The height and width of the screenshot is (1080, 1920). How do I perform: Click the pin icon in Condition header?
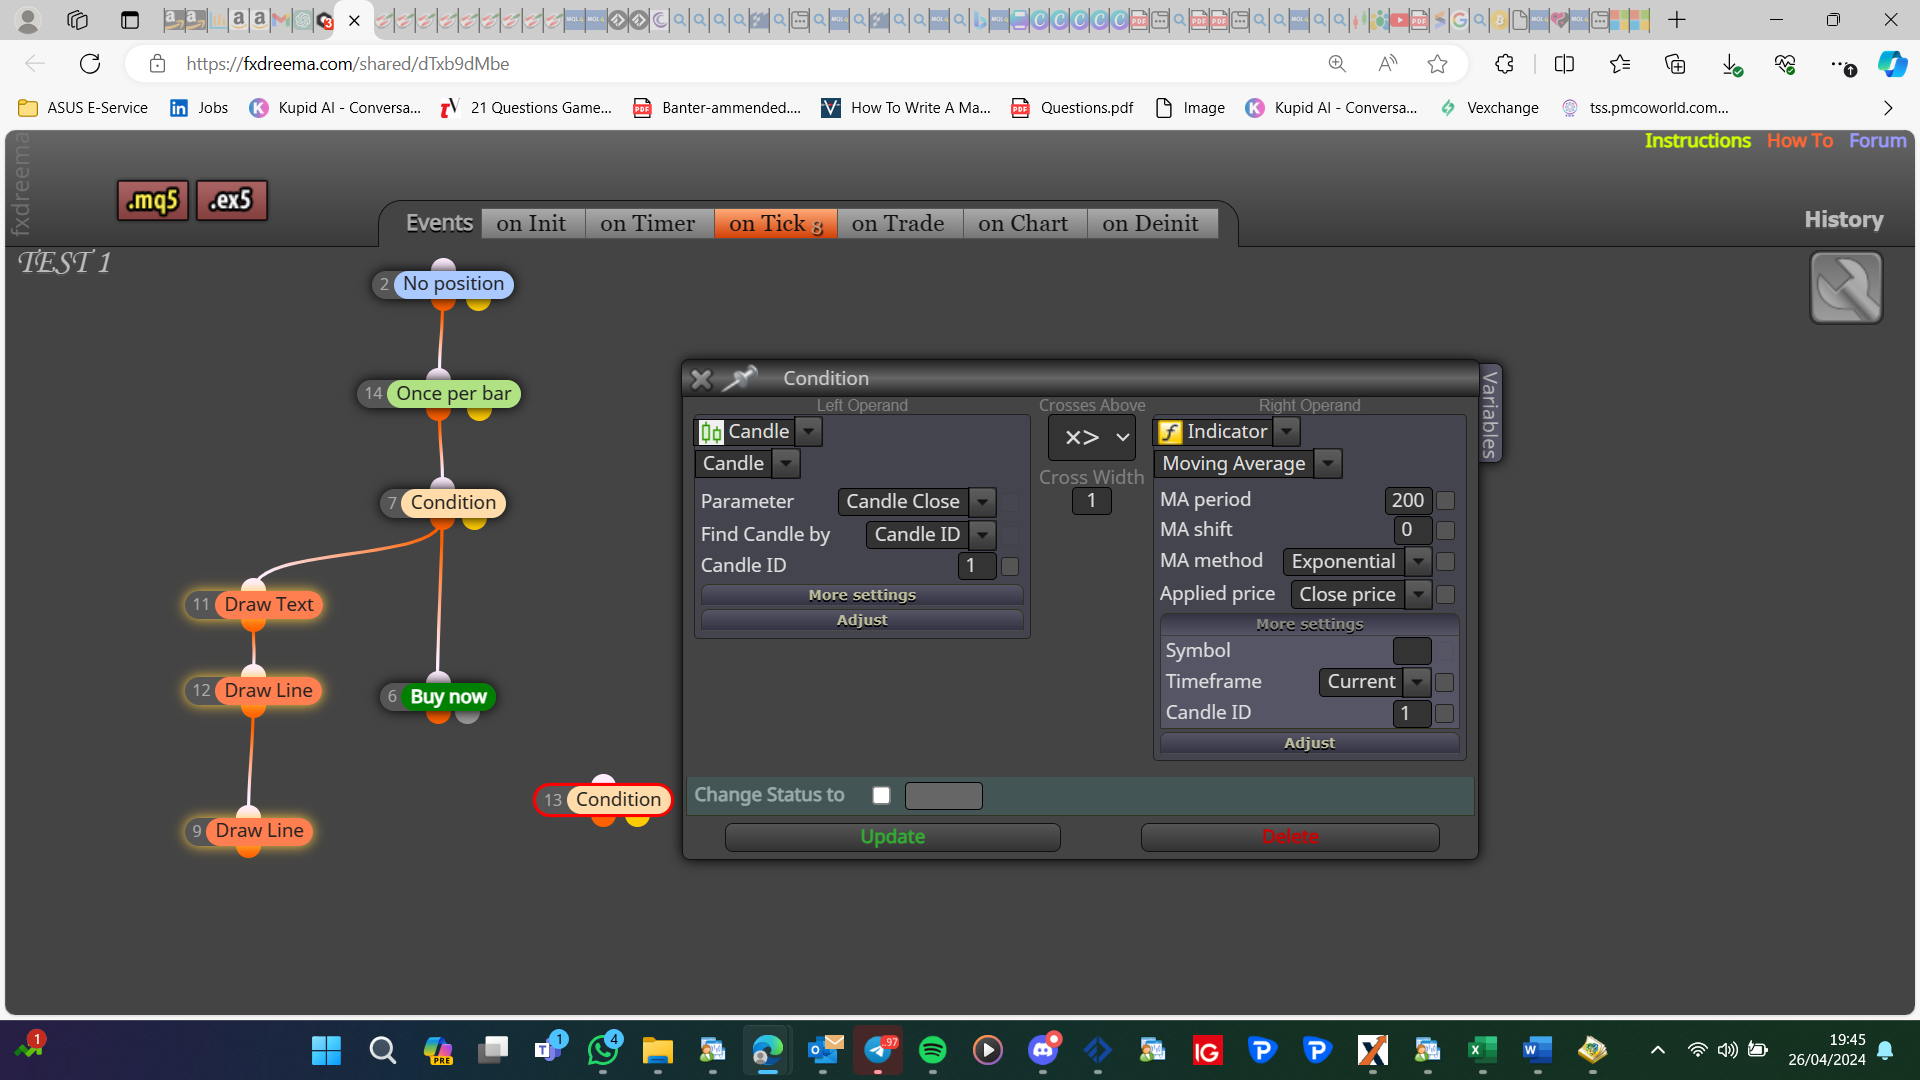click(740, 378)
